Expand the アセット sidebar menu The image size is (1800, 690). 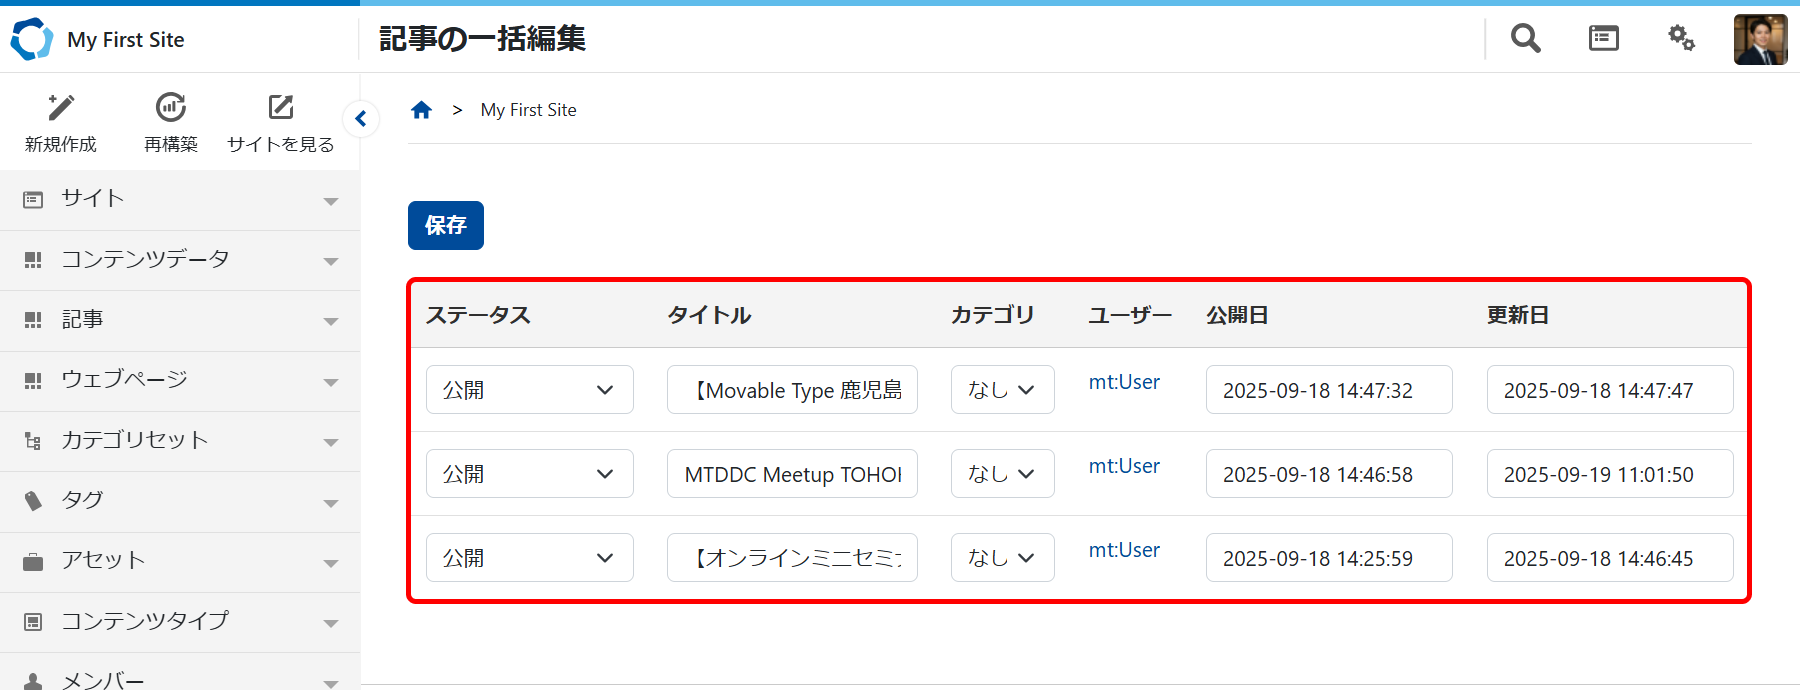(180, 561)
